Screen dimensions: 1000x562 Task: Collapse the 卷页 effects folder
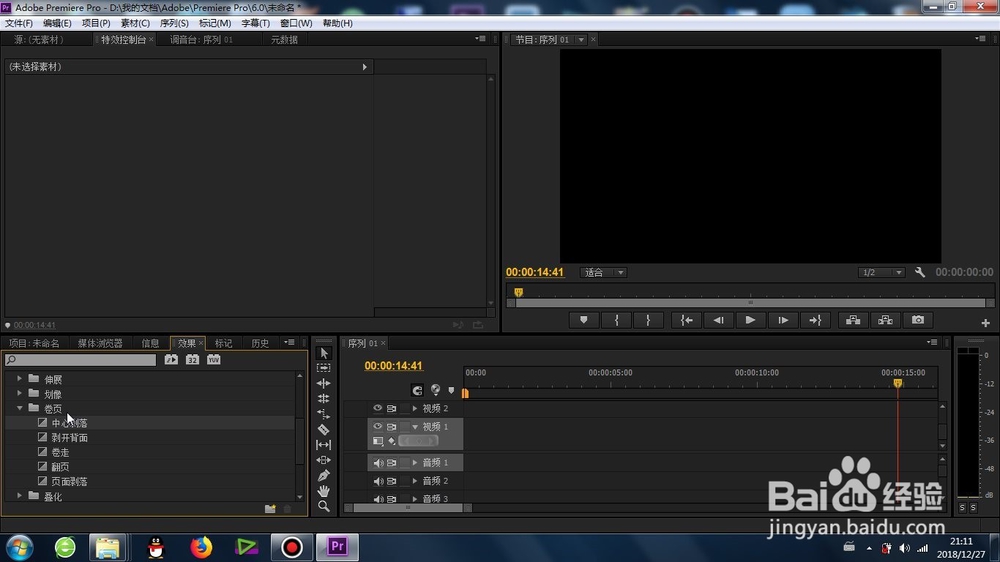pos(19,408)
